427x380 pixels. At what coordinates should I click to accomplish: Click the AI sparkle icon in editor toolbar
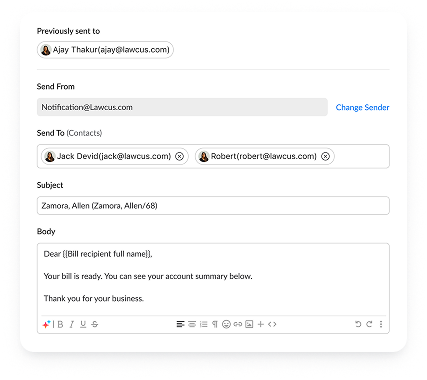(46, 324)
